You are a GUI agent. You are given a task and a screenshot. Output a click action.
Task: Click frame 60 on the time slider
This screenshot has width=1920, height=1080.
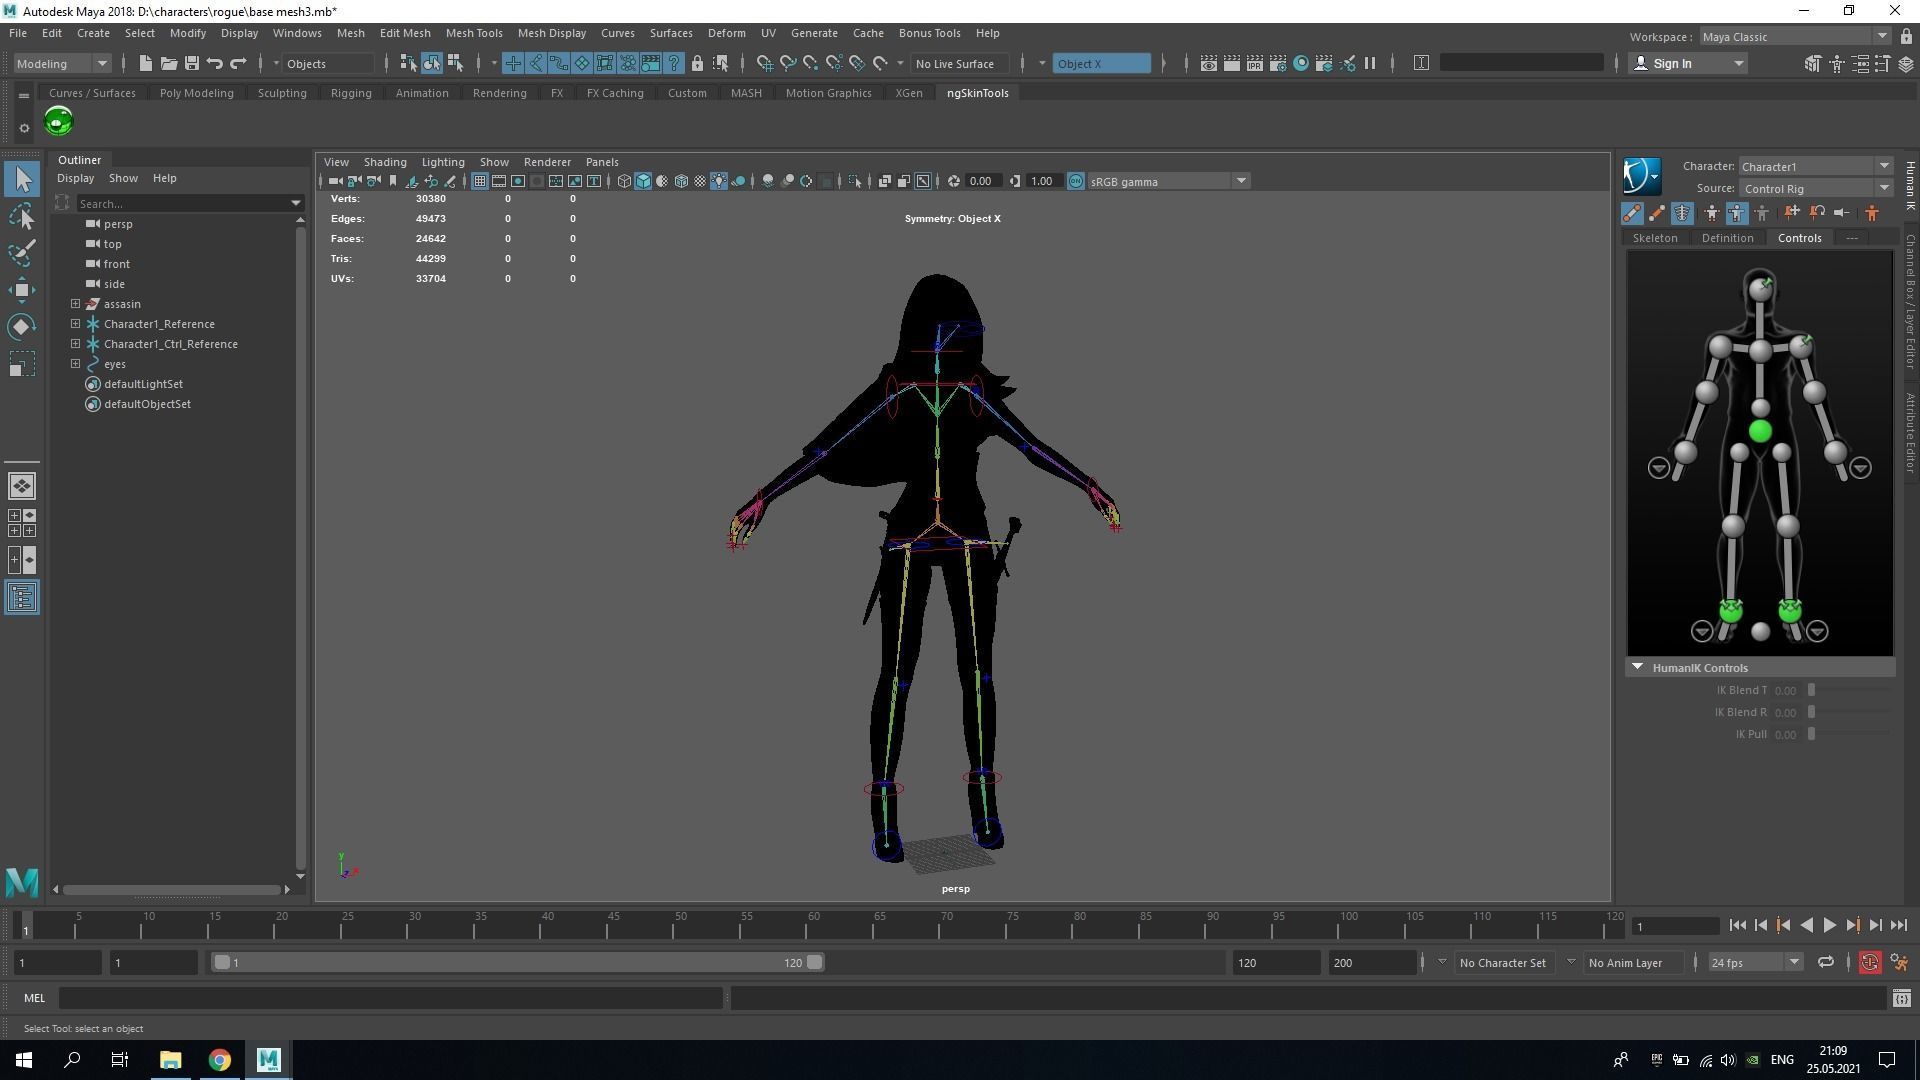(x=814, y=925)
